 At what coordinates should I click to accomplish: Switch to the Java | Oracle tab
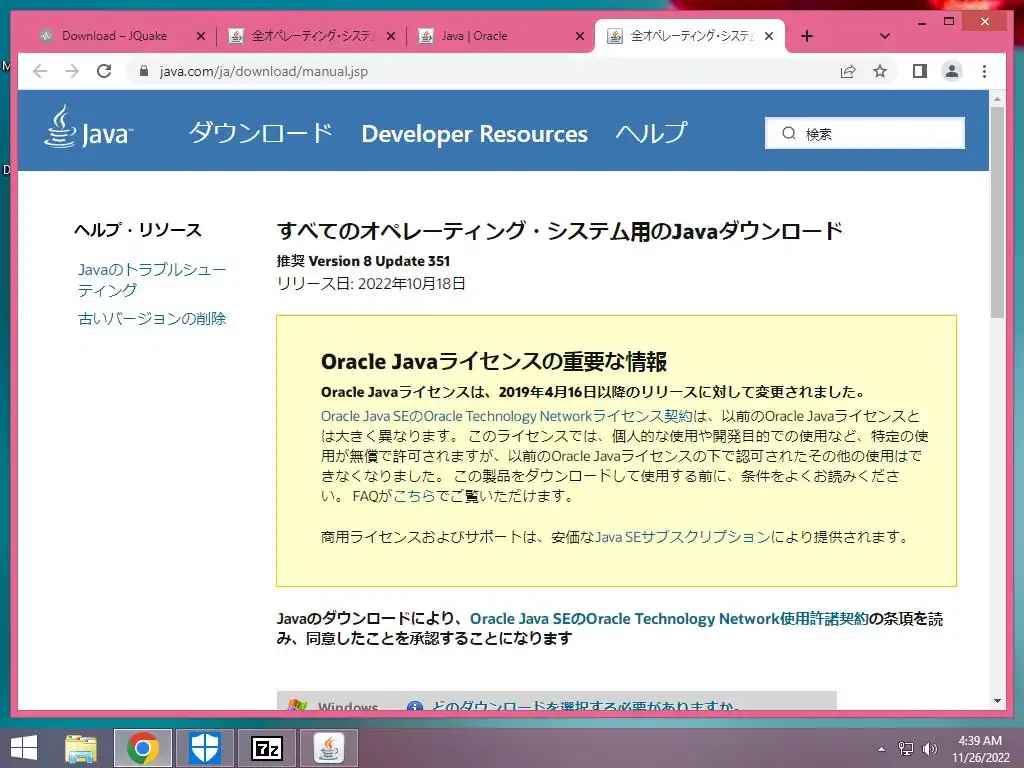[474, 36]
